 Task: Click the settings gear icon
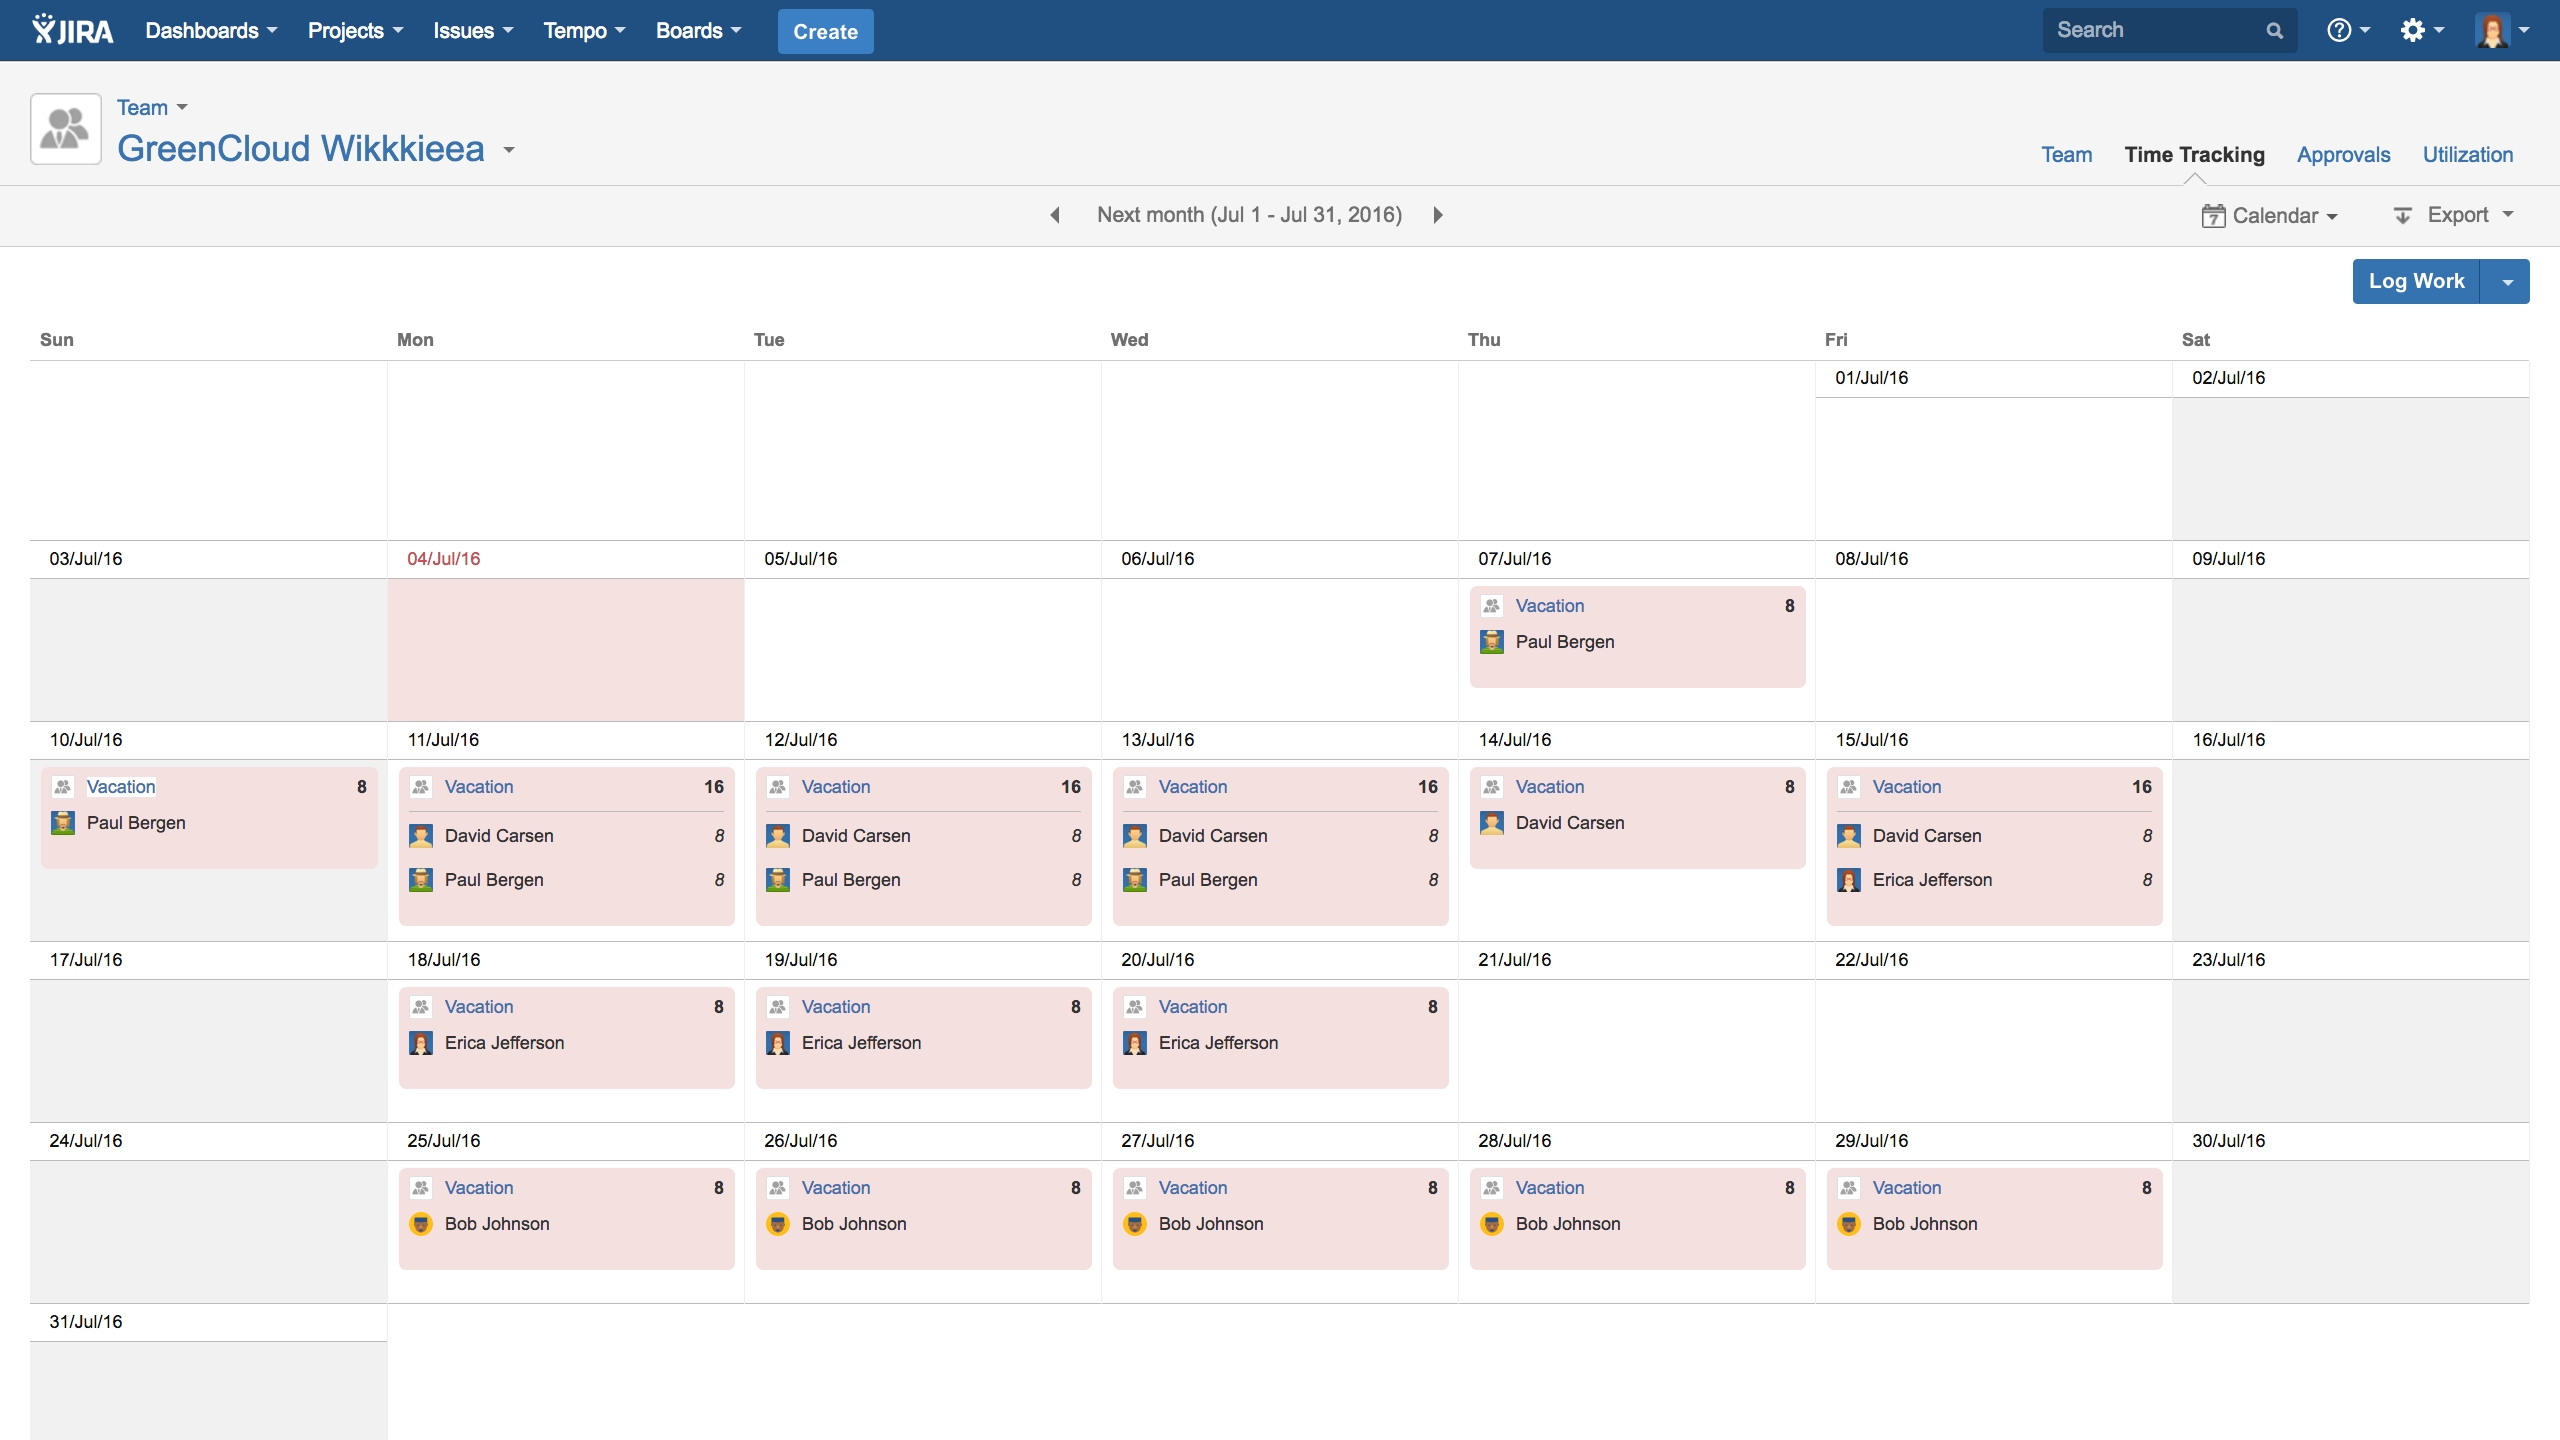point(2414,30)
